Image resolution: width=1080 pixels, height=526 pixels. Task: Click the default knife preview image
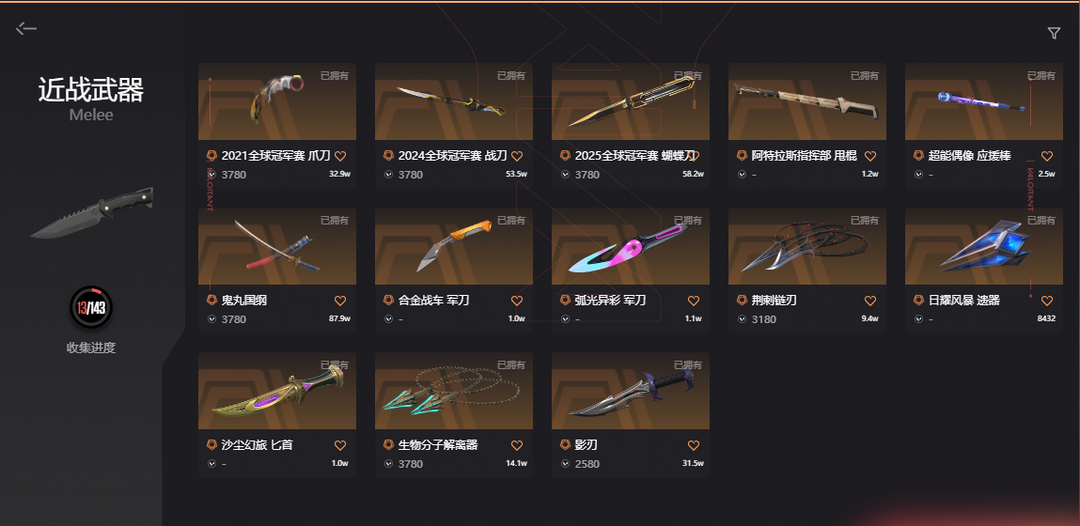click(92, 212)
